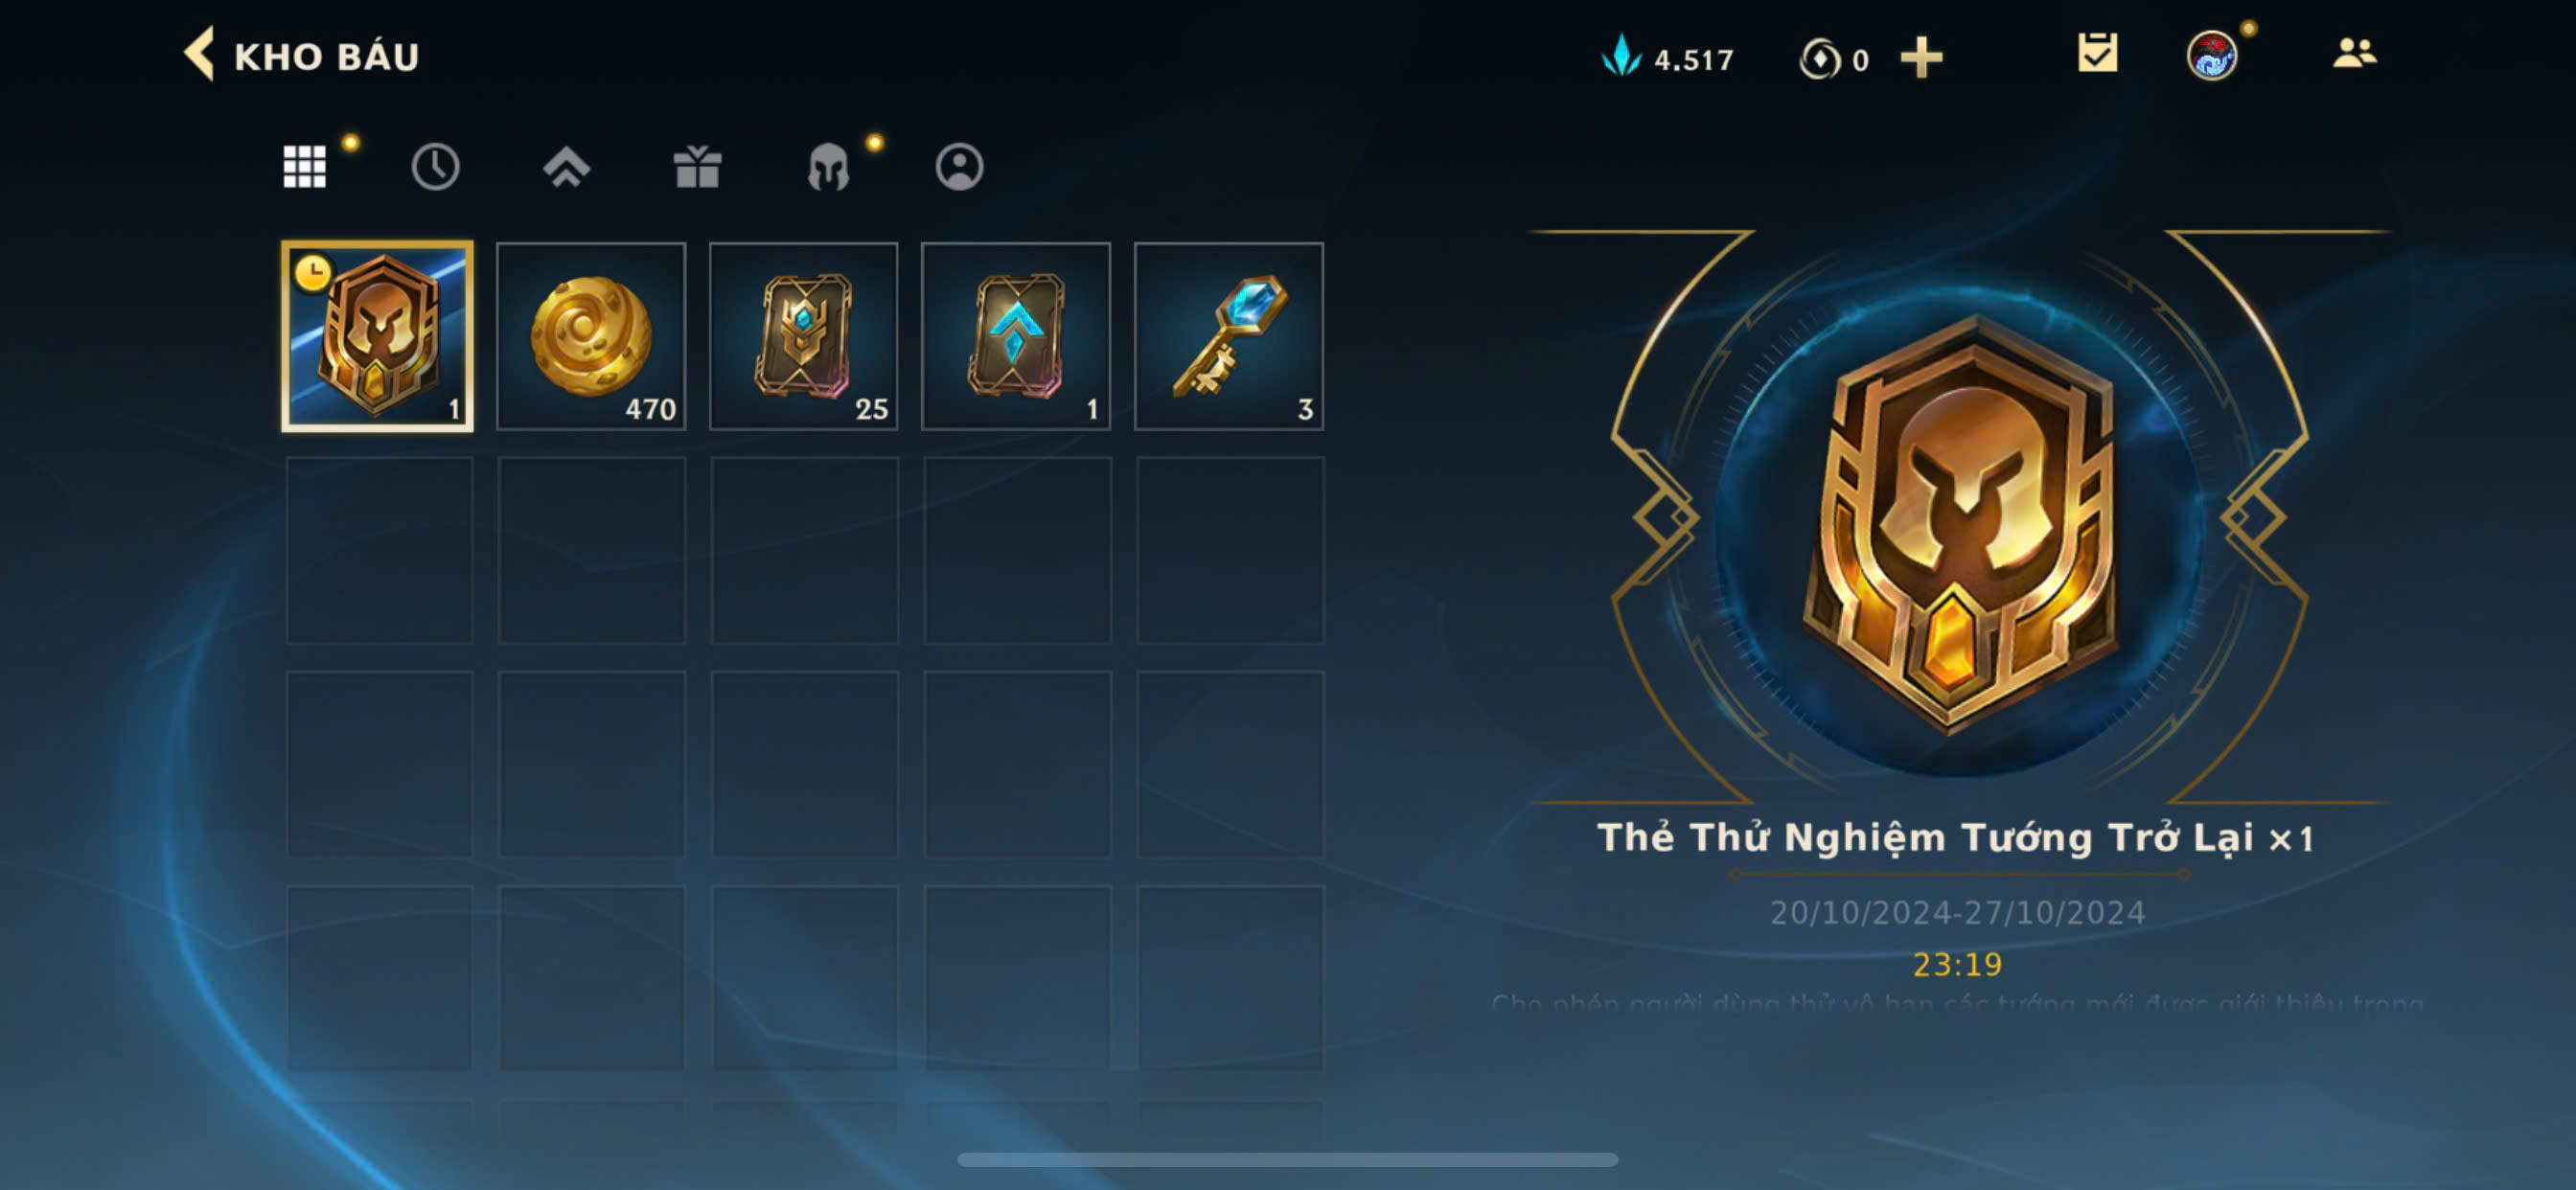Select the profile circle filter tab

(x=959, y=166)
